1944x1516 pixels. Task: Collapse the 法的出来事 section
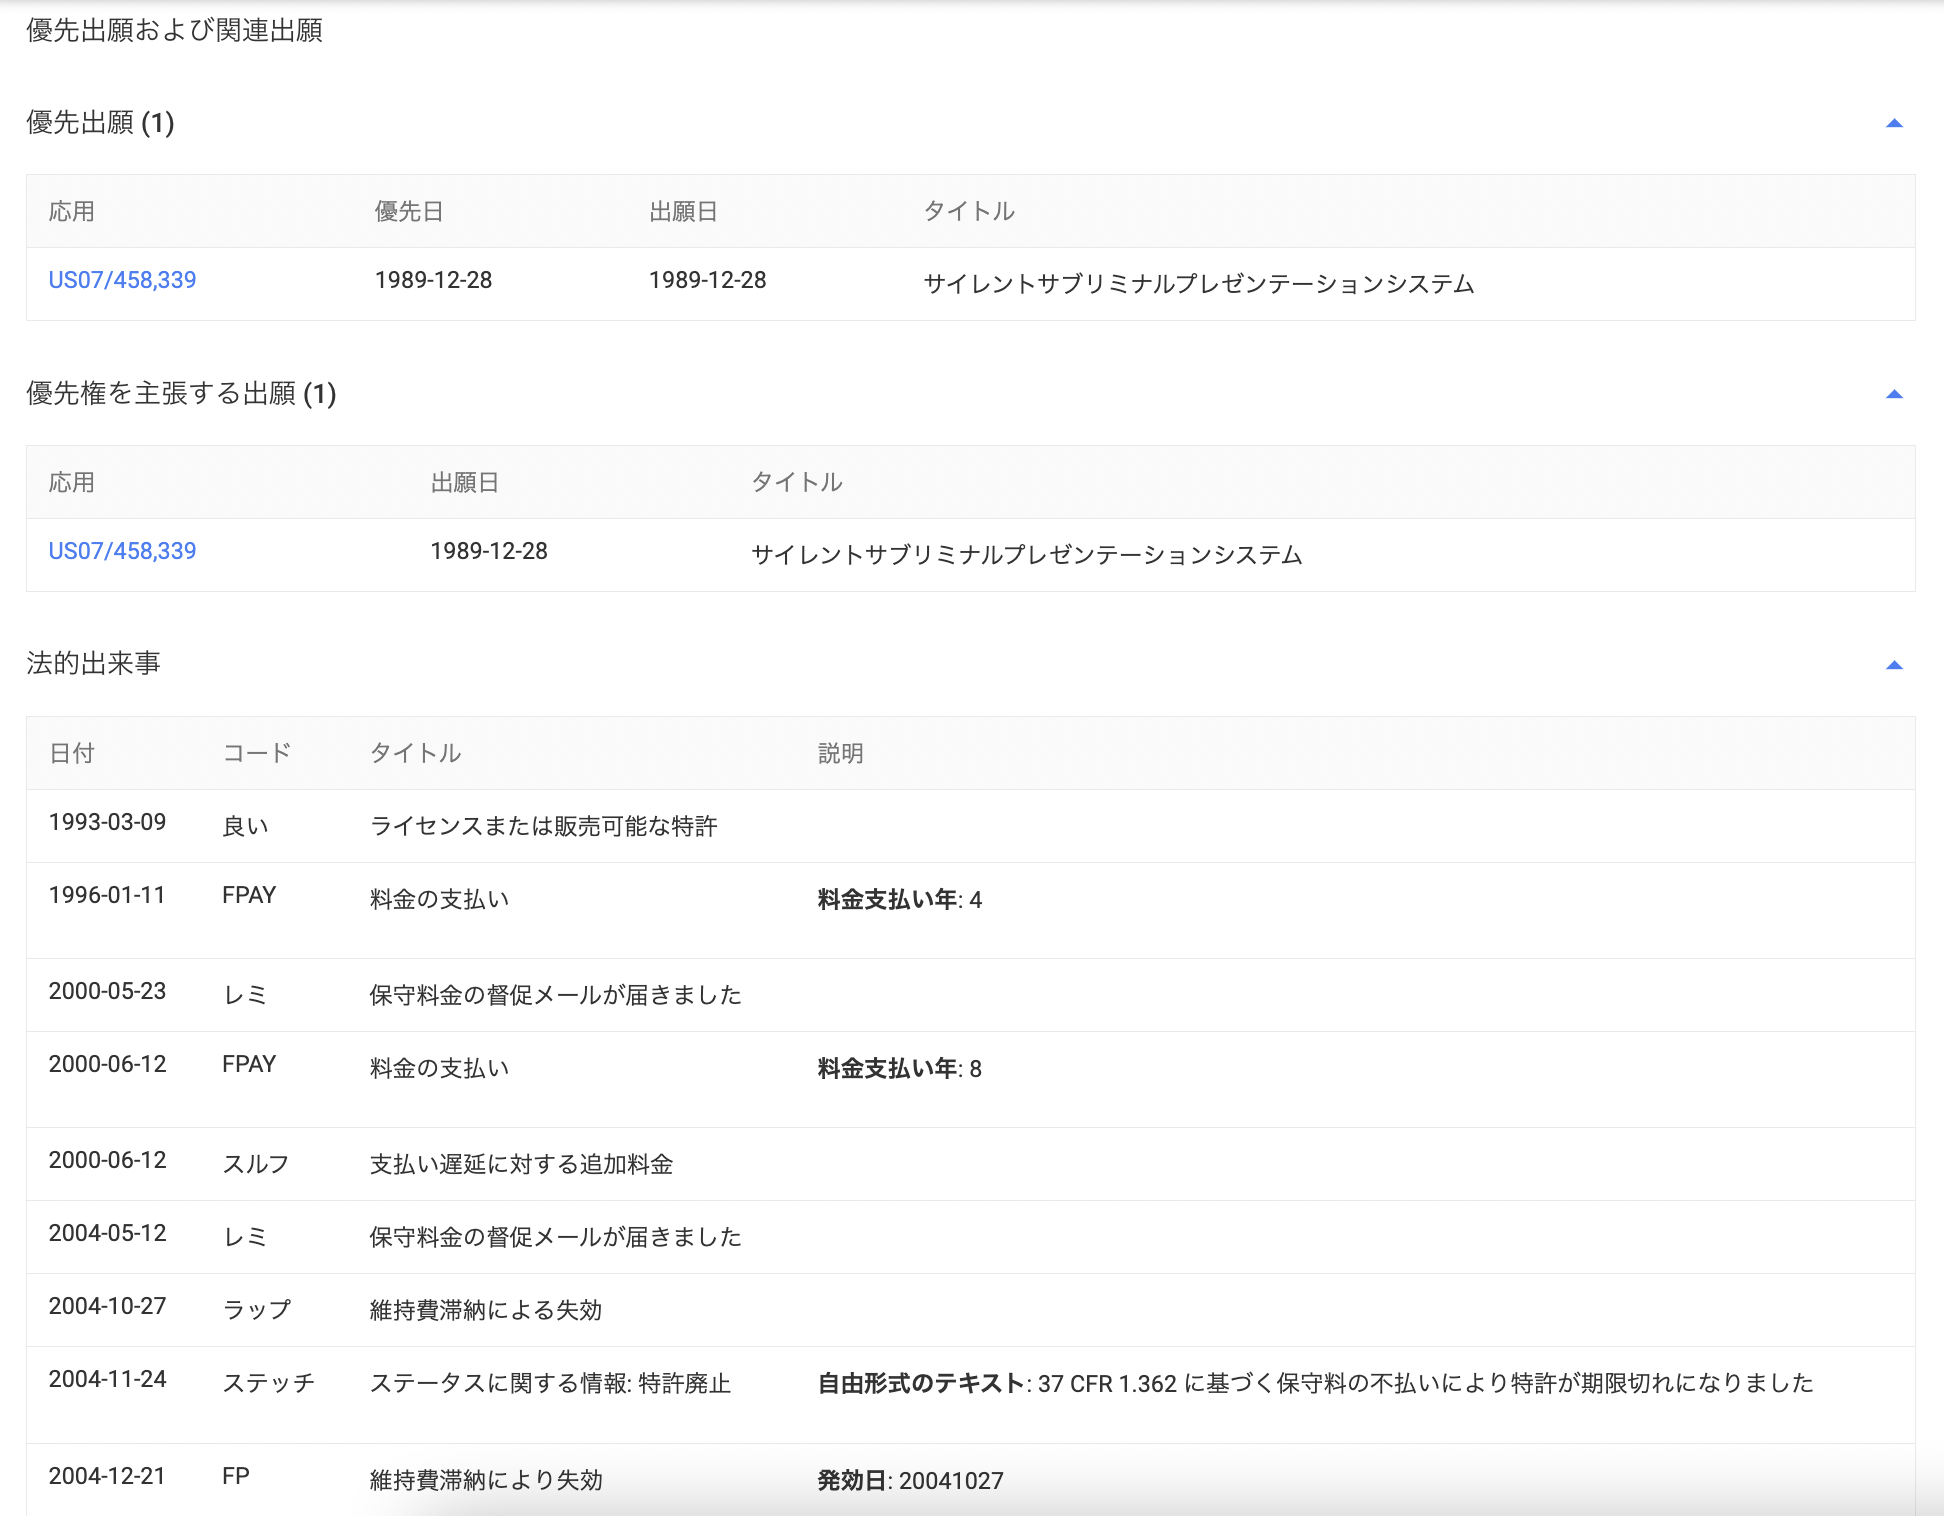(x=1893, y=665)
